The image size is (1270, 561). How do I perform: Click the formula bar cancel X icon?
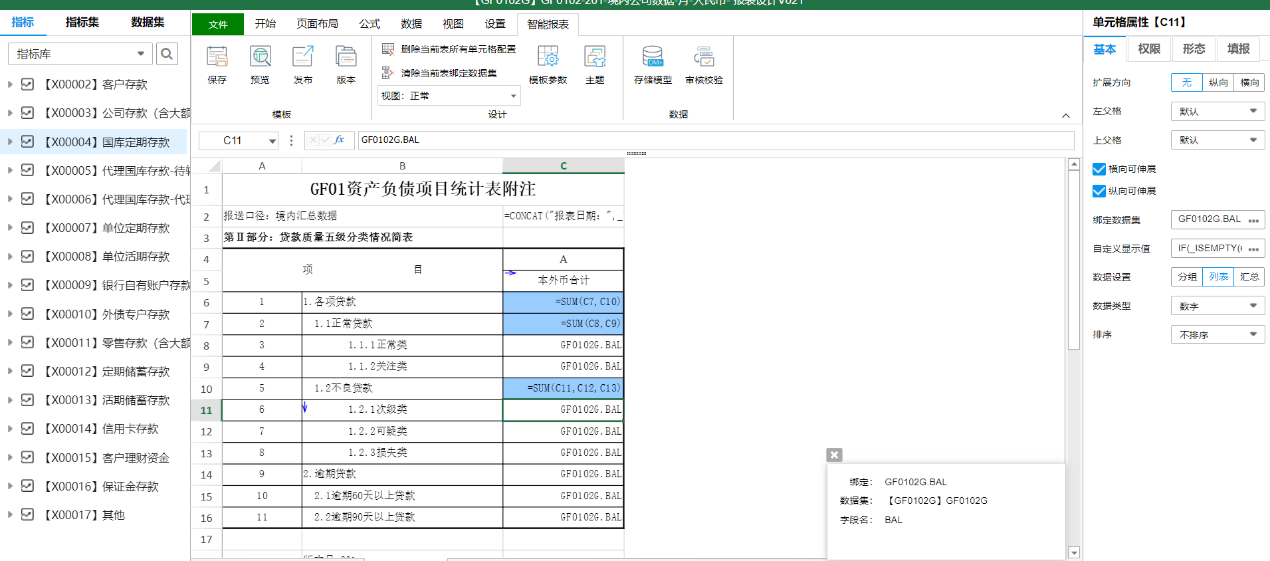312,141
